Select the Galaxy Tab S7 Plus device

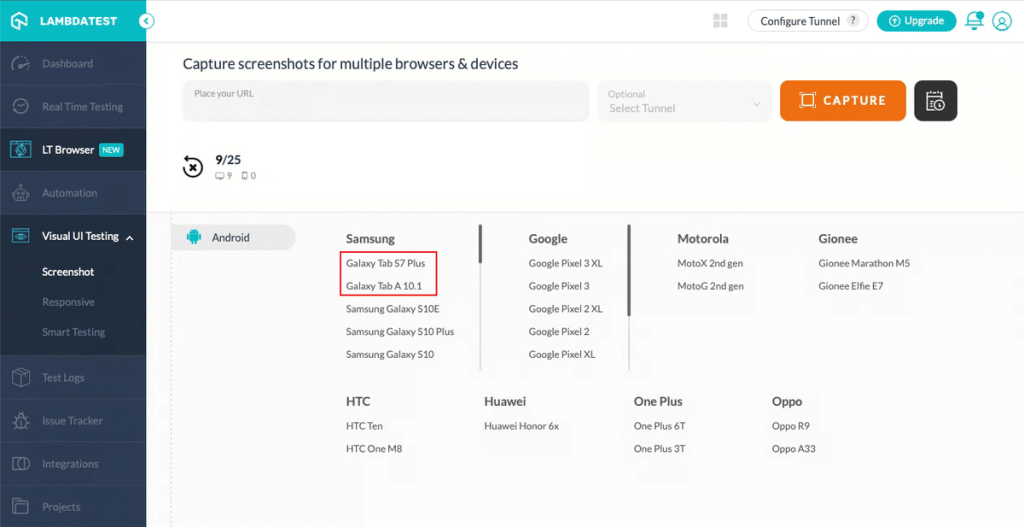[386, 264]
